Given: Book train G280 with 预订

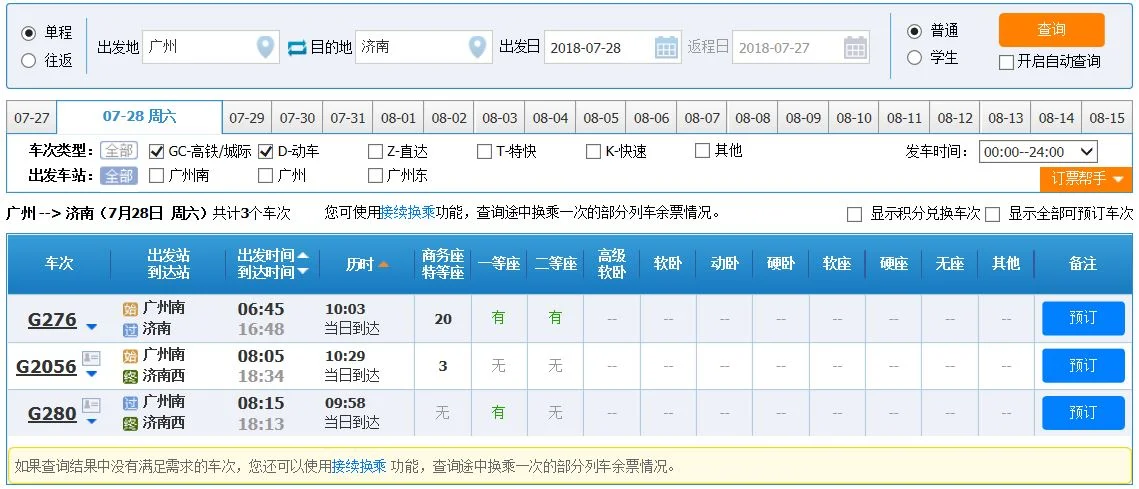Looking at the screenshot, I should [1083, 413].
